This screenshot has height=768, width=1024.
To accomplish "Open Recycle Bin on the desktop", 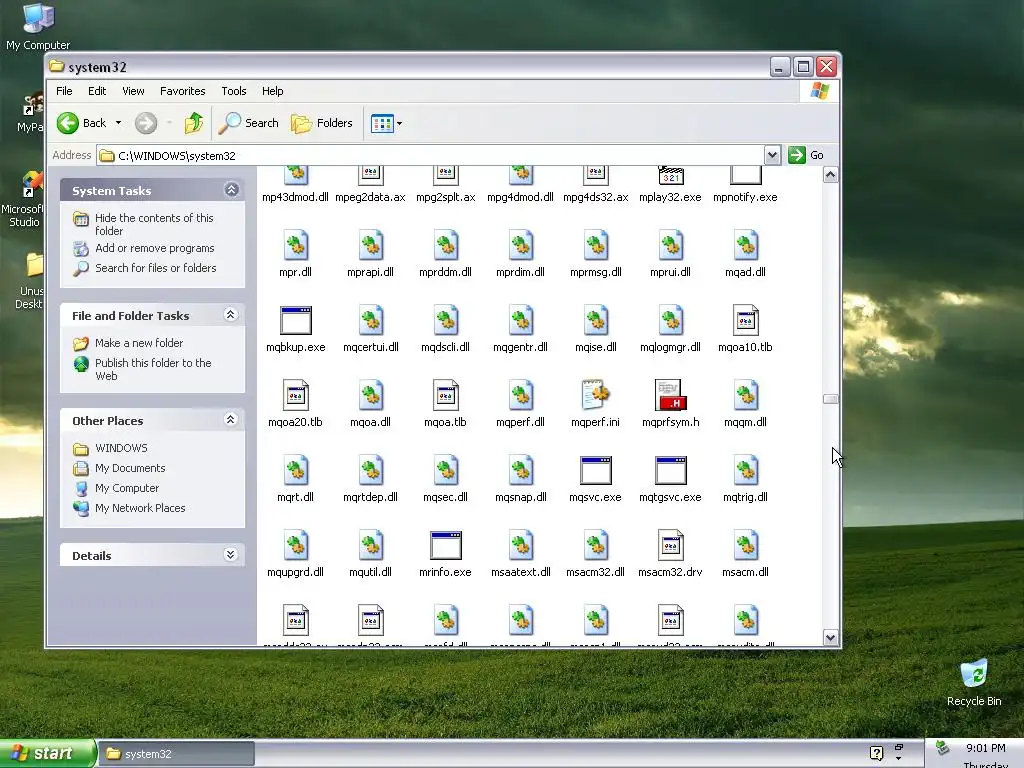I will [x=973, y=682].
